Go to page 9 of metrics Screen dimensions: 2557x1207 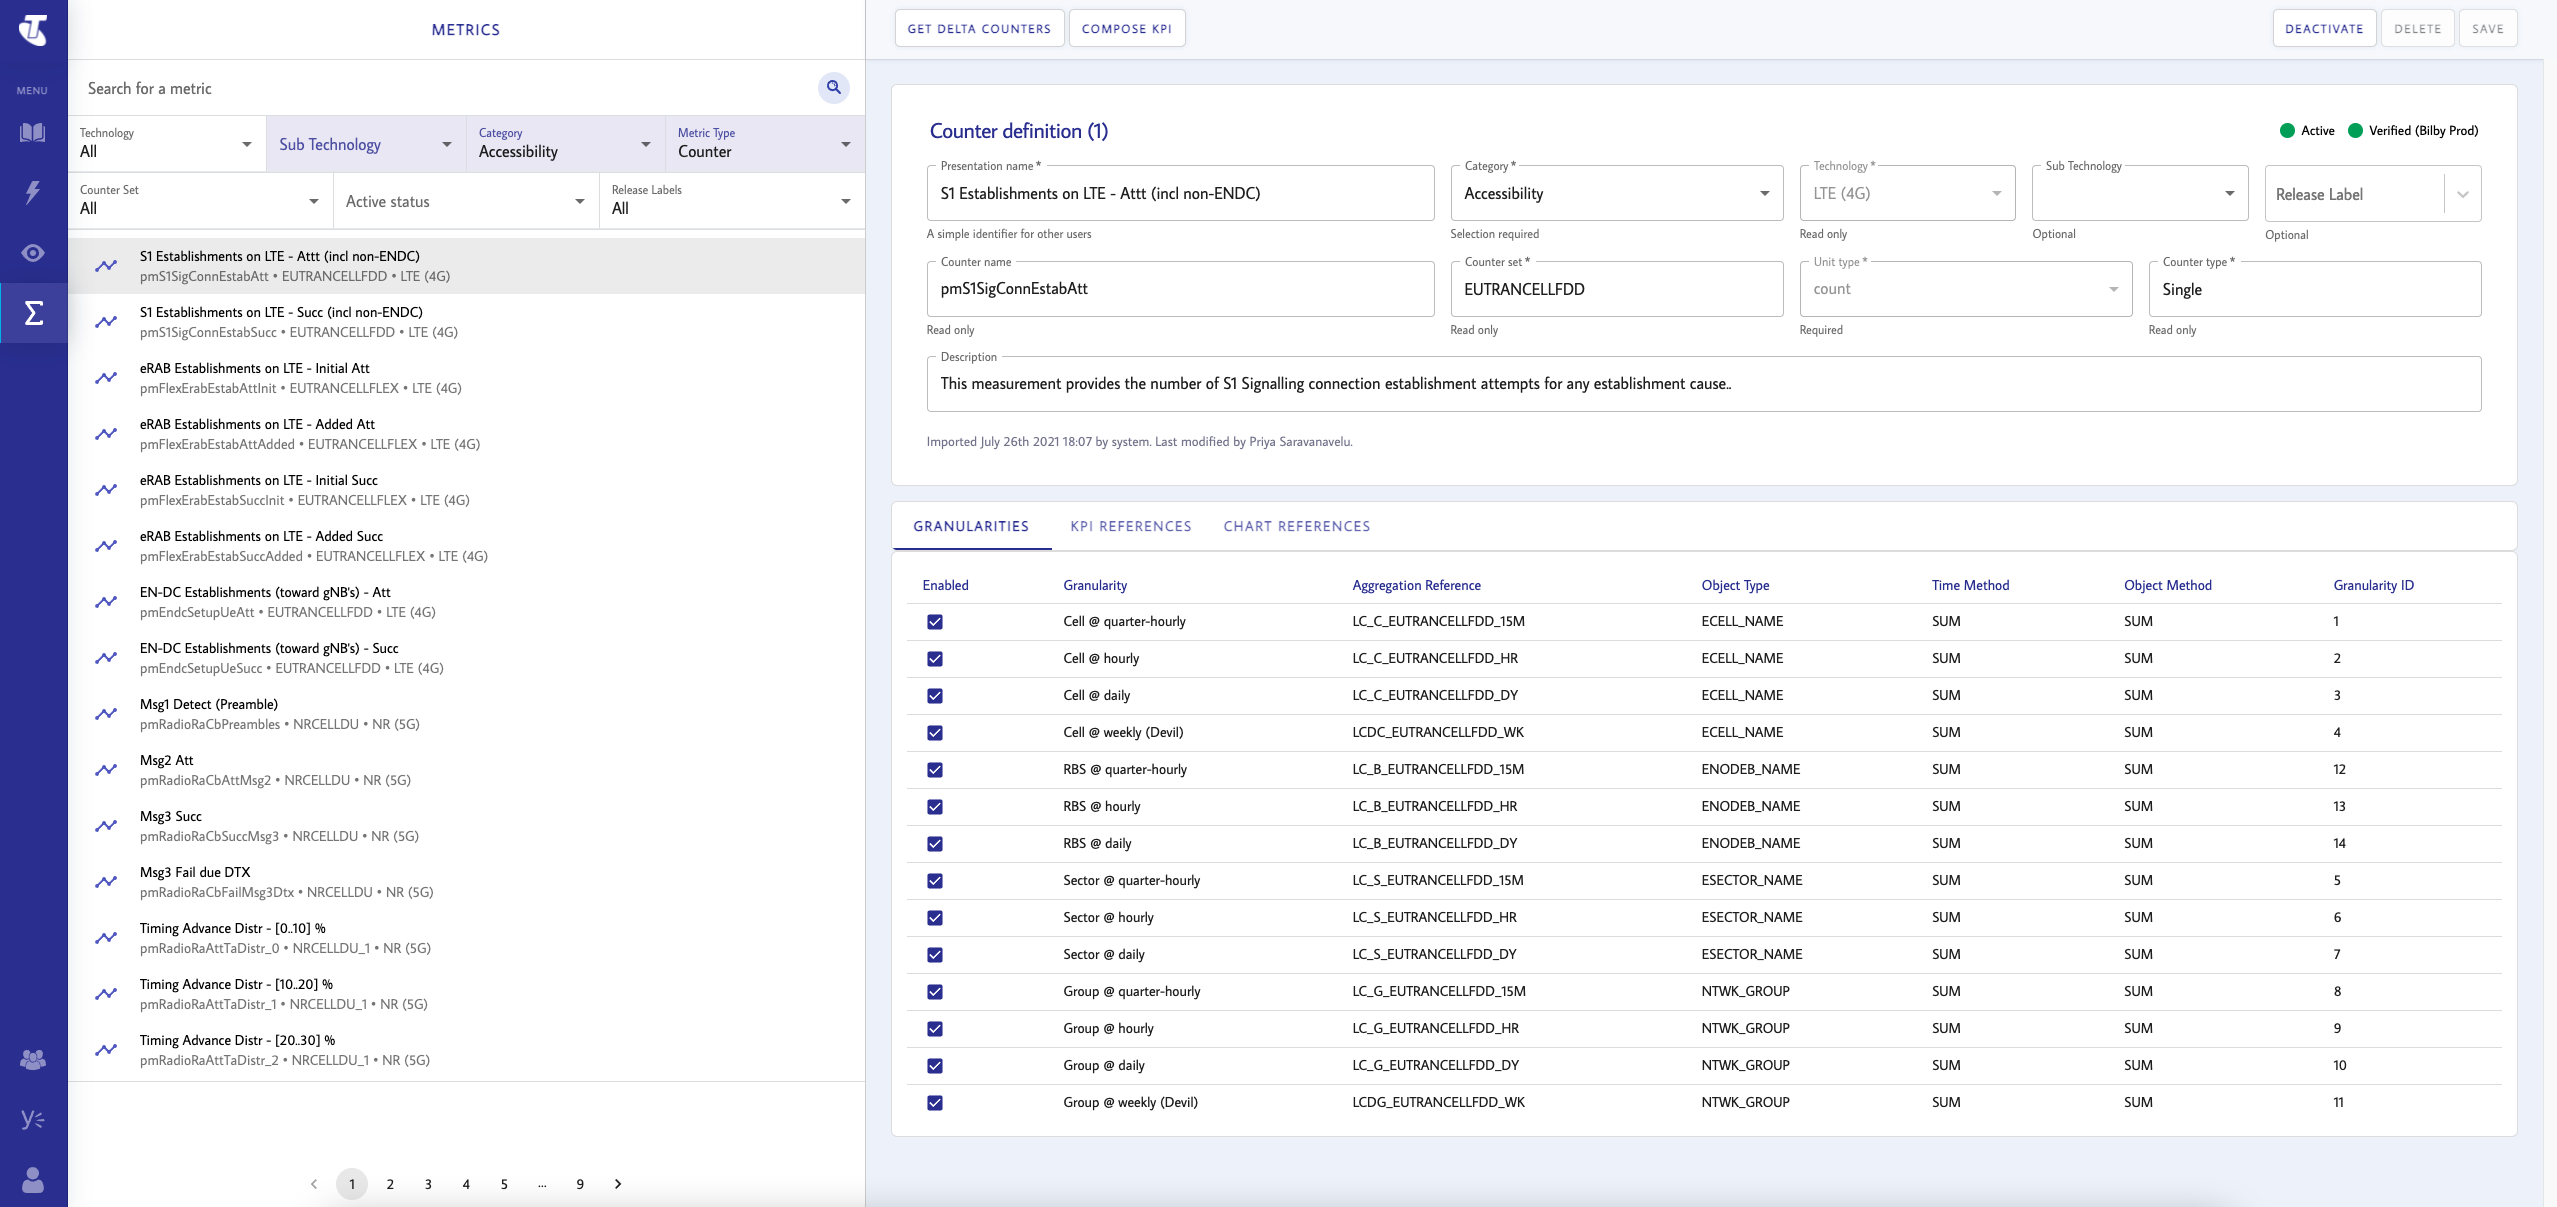coord(580,1184)
